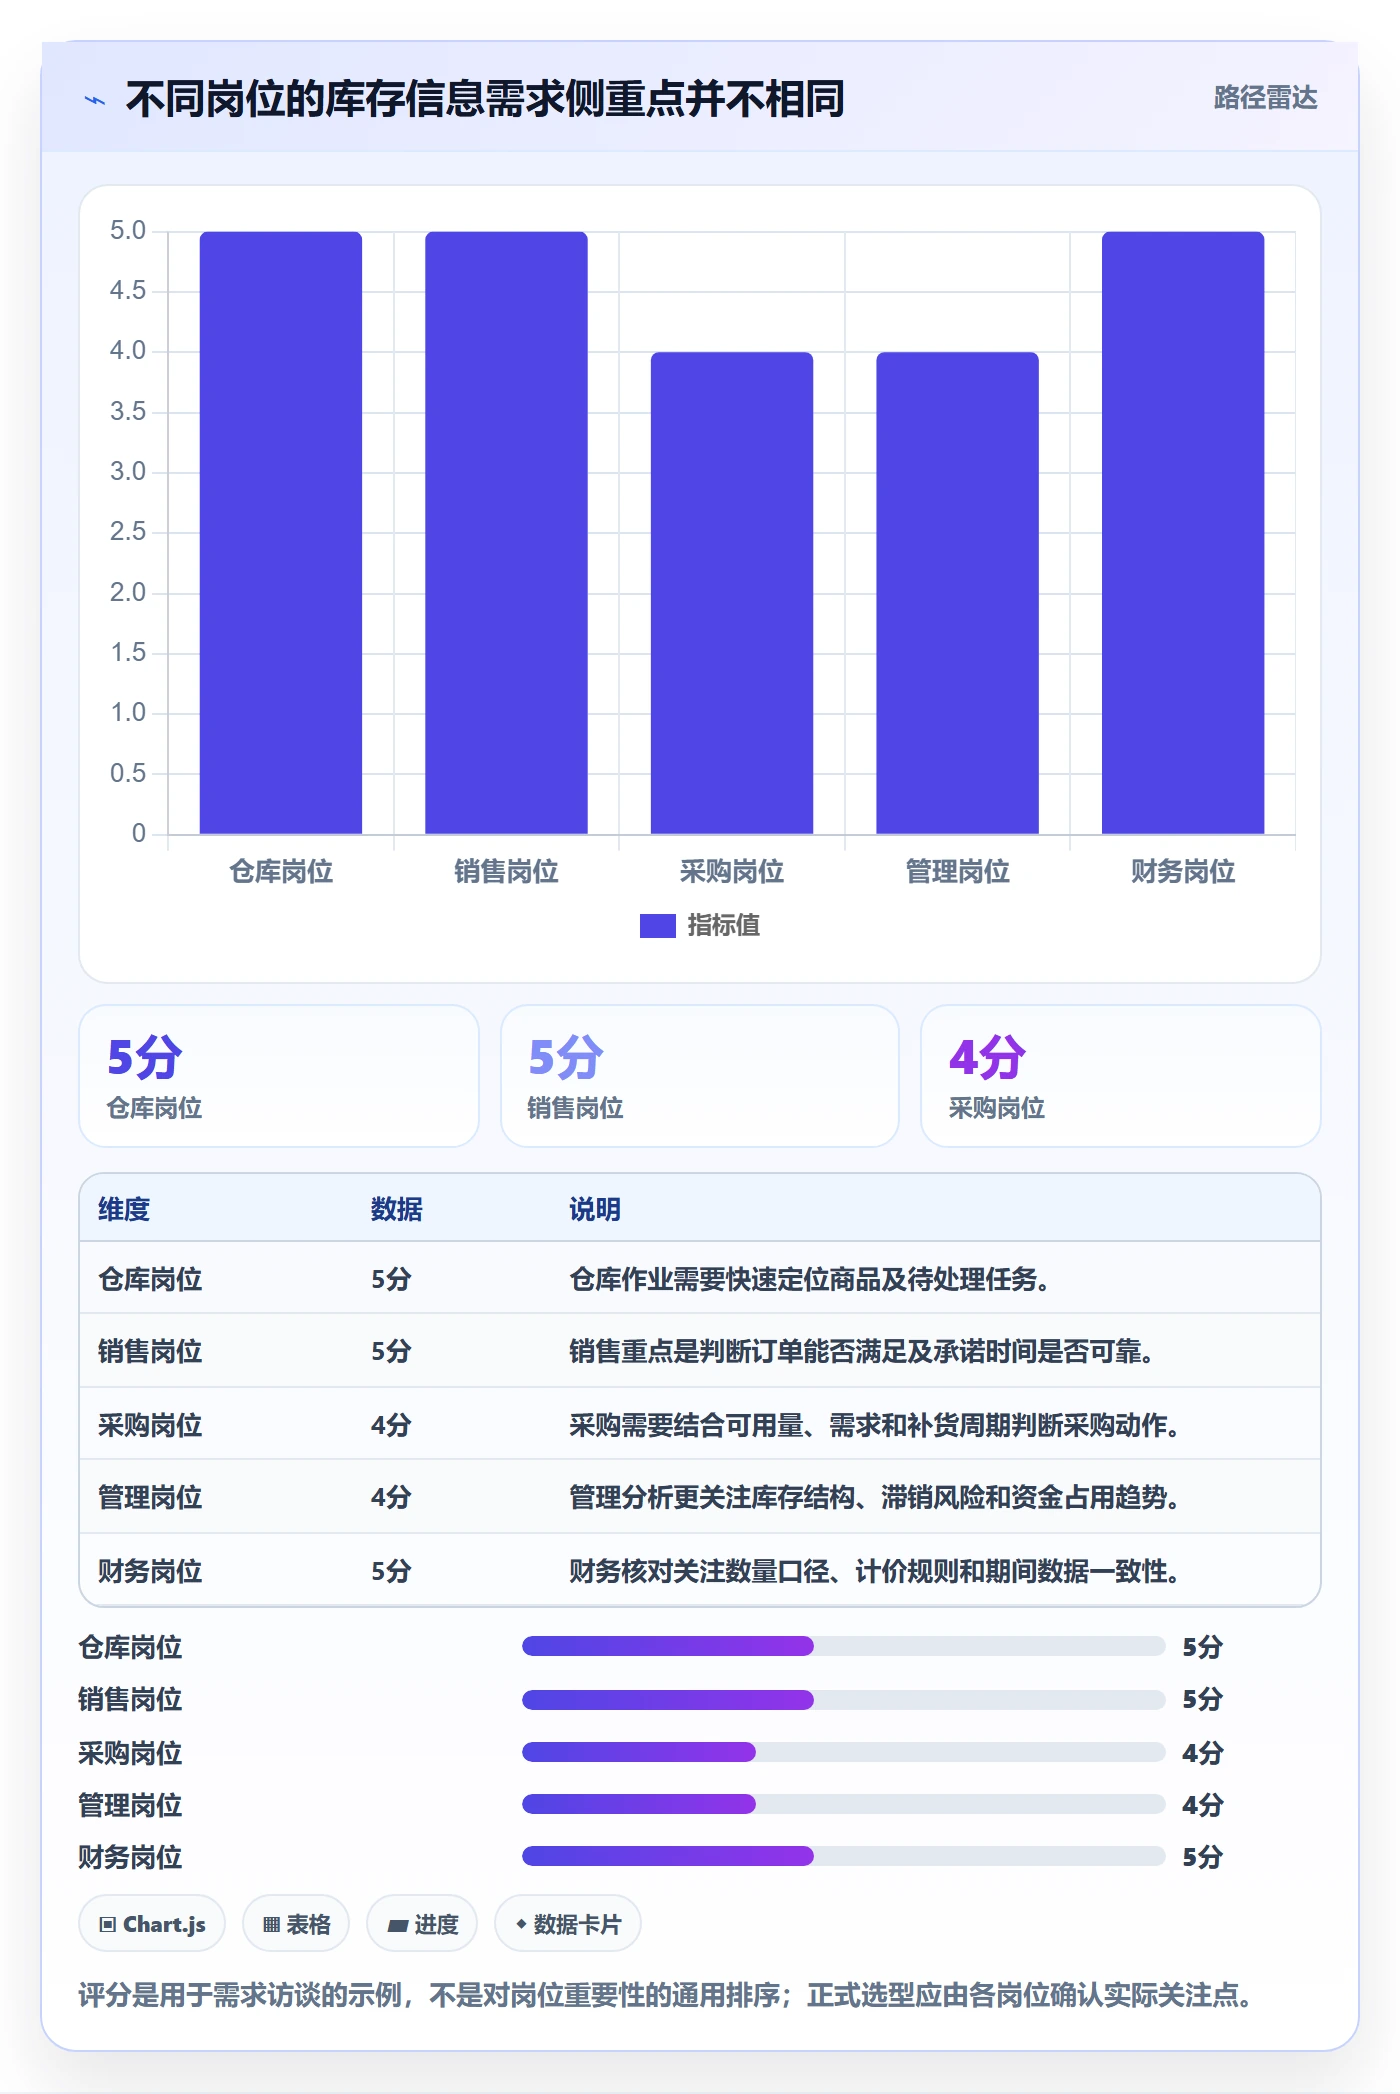Click description starting with 销售重点是判断订单
This screenshot has height=2094, width=1400.
tap(862, 1352)
